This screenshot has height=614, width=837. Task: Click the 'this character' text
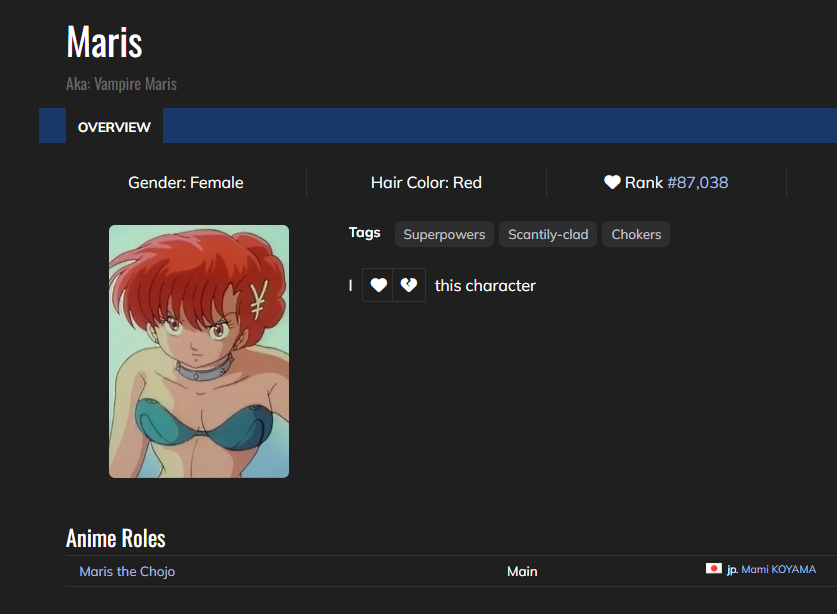pyautogui.click(x=485, y=285)
